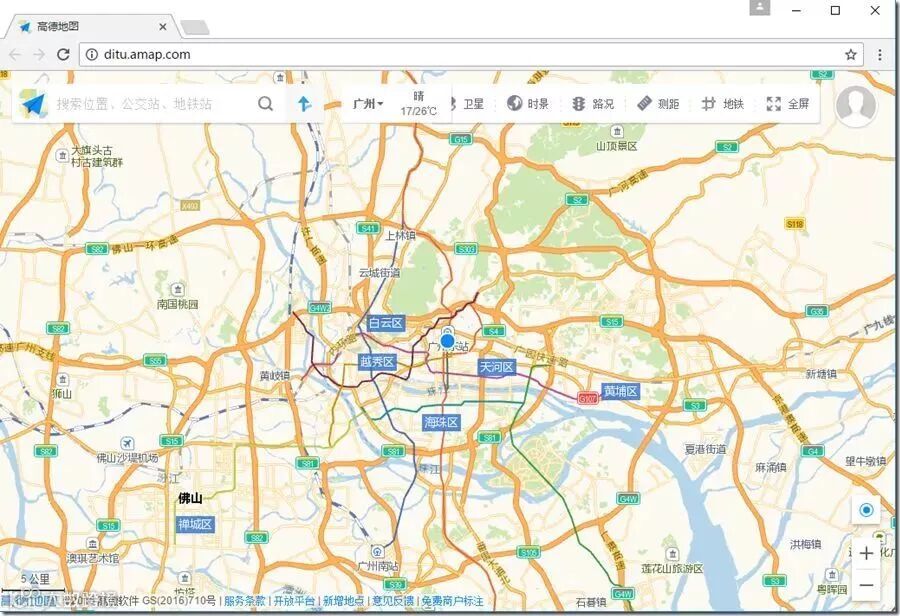Viewport: 900px width, 616px height.
Task: Click the 洪梅镇 town label
Action: click(x=805, y=544)
